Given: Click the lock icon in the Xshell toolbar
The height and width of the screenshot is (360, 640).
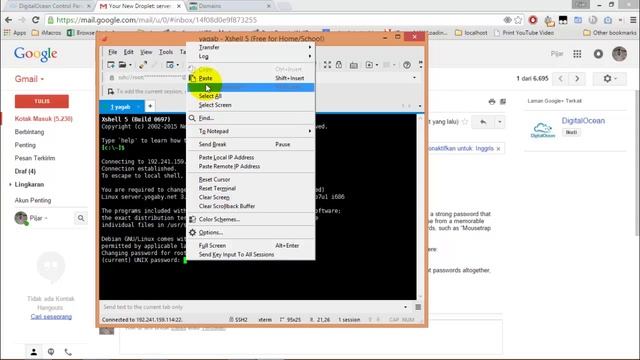Looking at the screenshot, I should [339, 65].
